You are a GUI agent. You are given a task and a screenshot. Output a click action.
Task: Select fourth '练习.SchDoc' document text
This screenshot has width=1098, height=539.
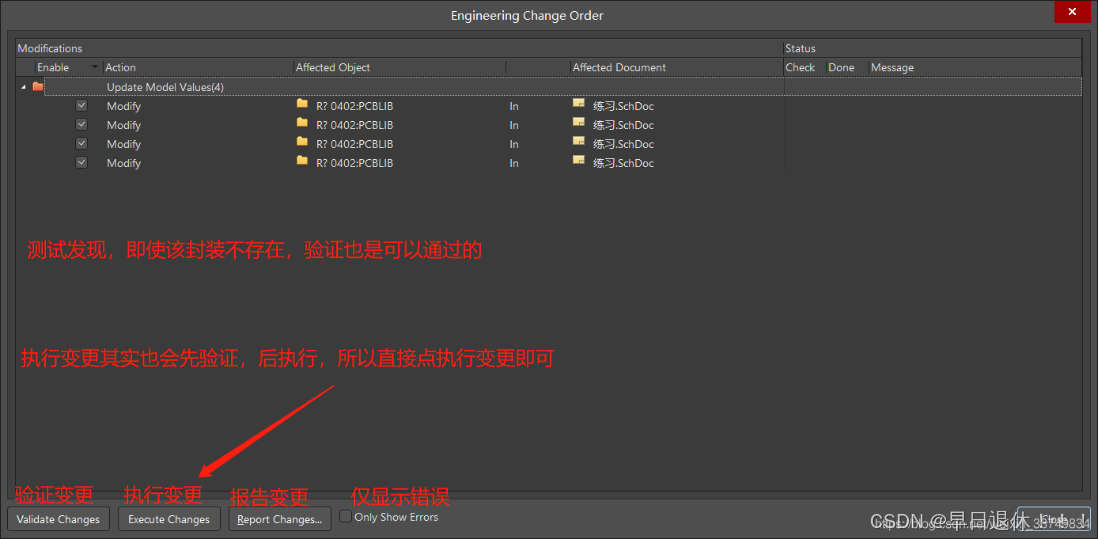(623, 163)
